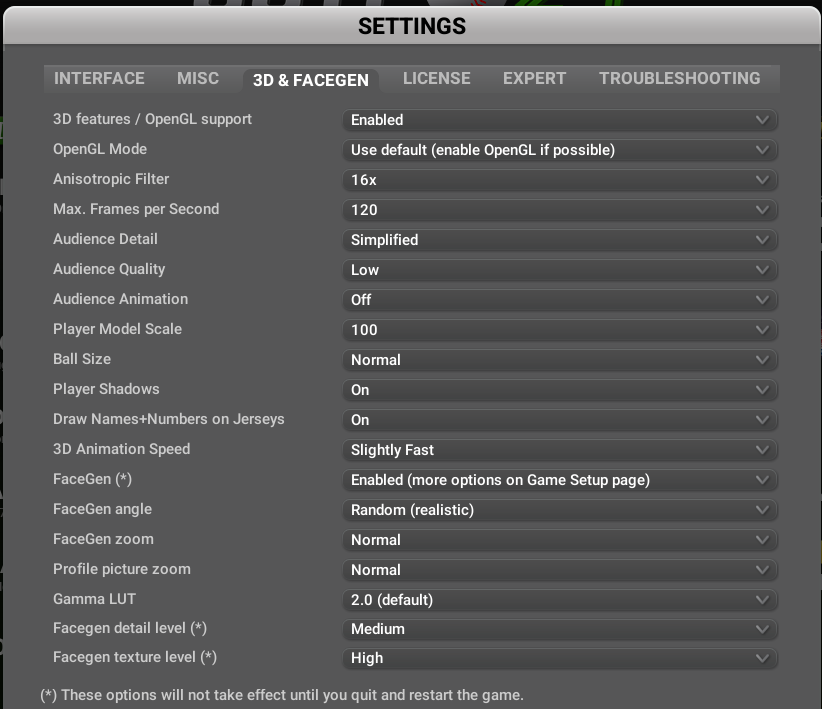Click the chevron on the FaceGen zoom row
Viewport: 822px width, 709px height.
761,540
